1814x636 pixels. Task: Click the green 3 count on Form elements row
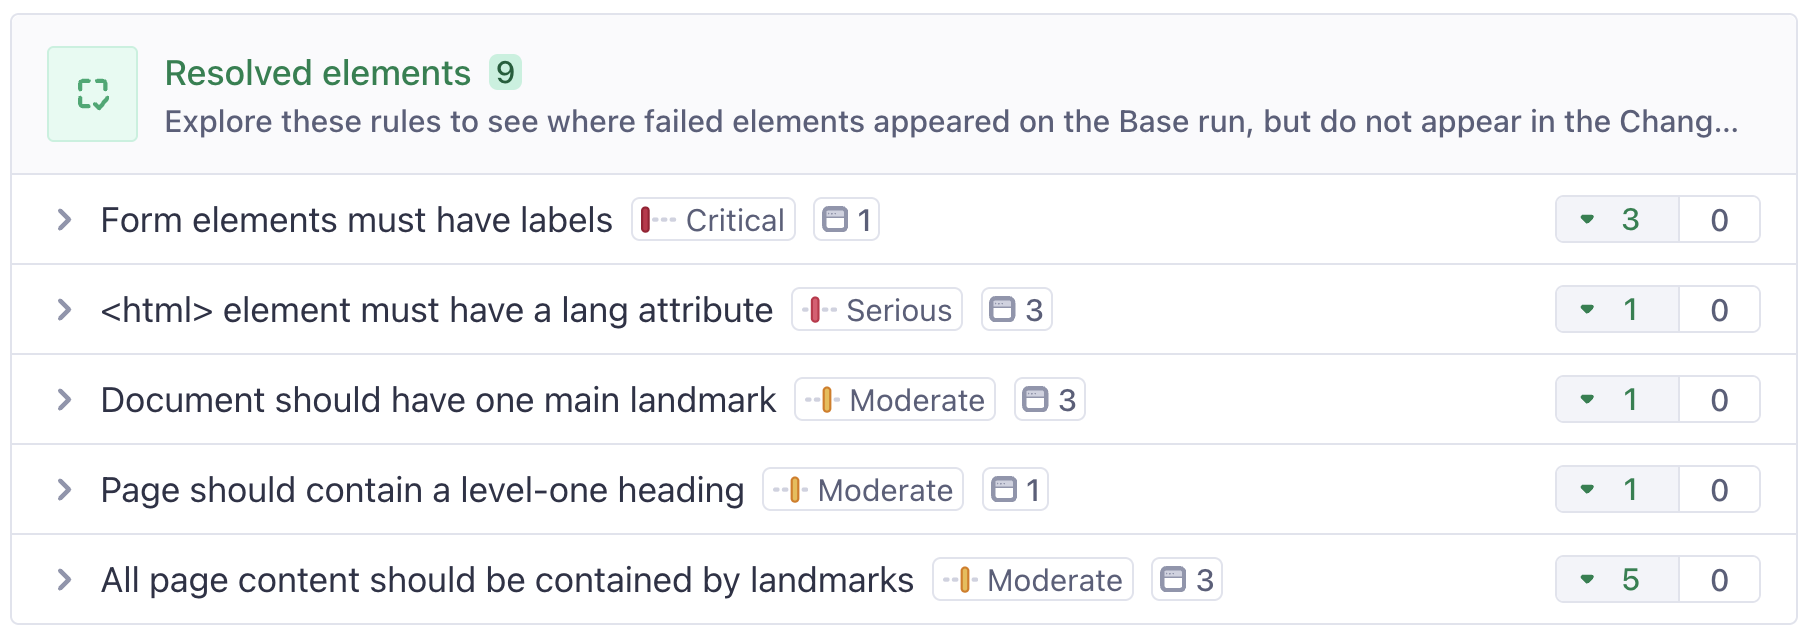[x=1630, y=219]
